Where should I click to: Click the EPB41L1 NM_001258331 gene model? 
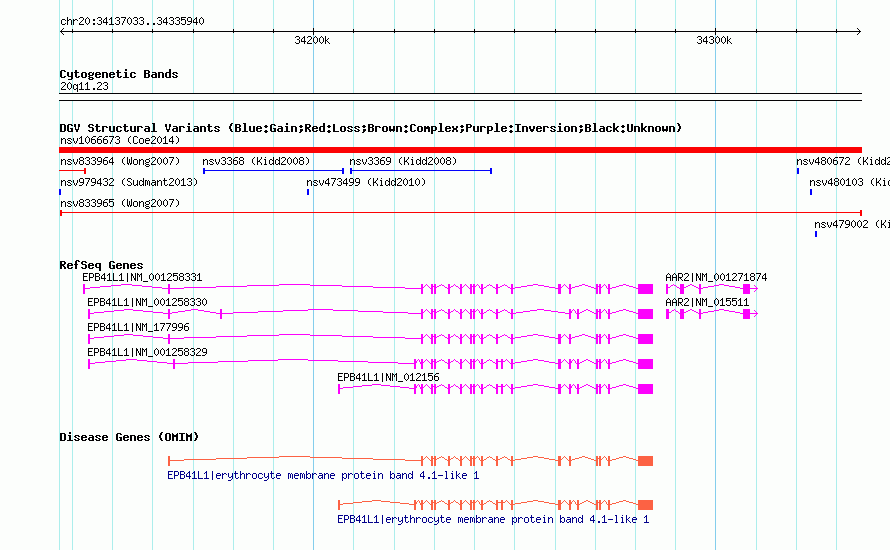tap(368, 289)
